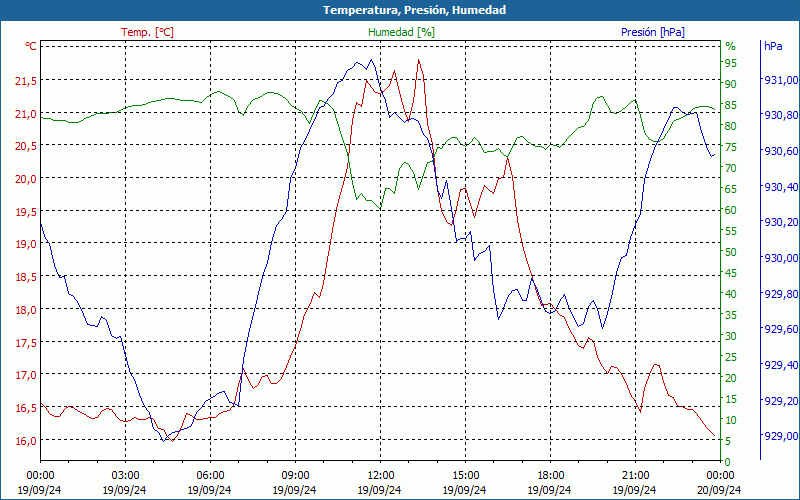Select the green 'Humedad [%]' legend label
This screenshot has height=500, width=800.
pos(402,32)
